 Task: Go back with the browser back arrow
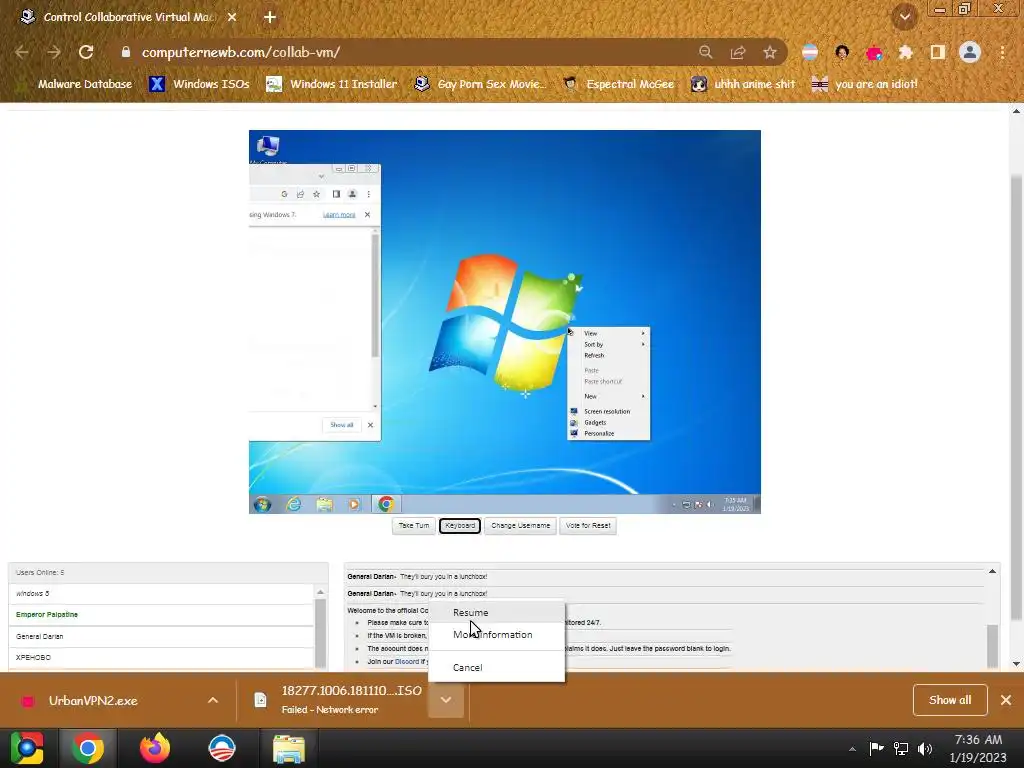click(22, 52)
